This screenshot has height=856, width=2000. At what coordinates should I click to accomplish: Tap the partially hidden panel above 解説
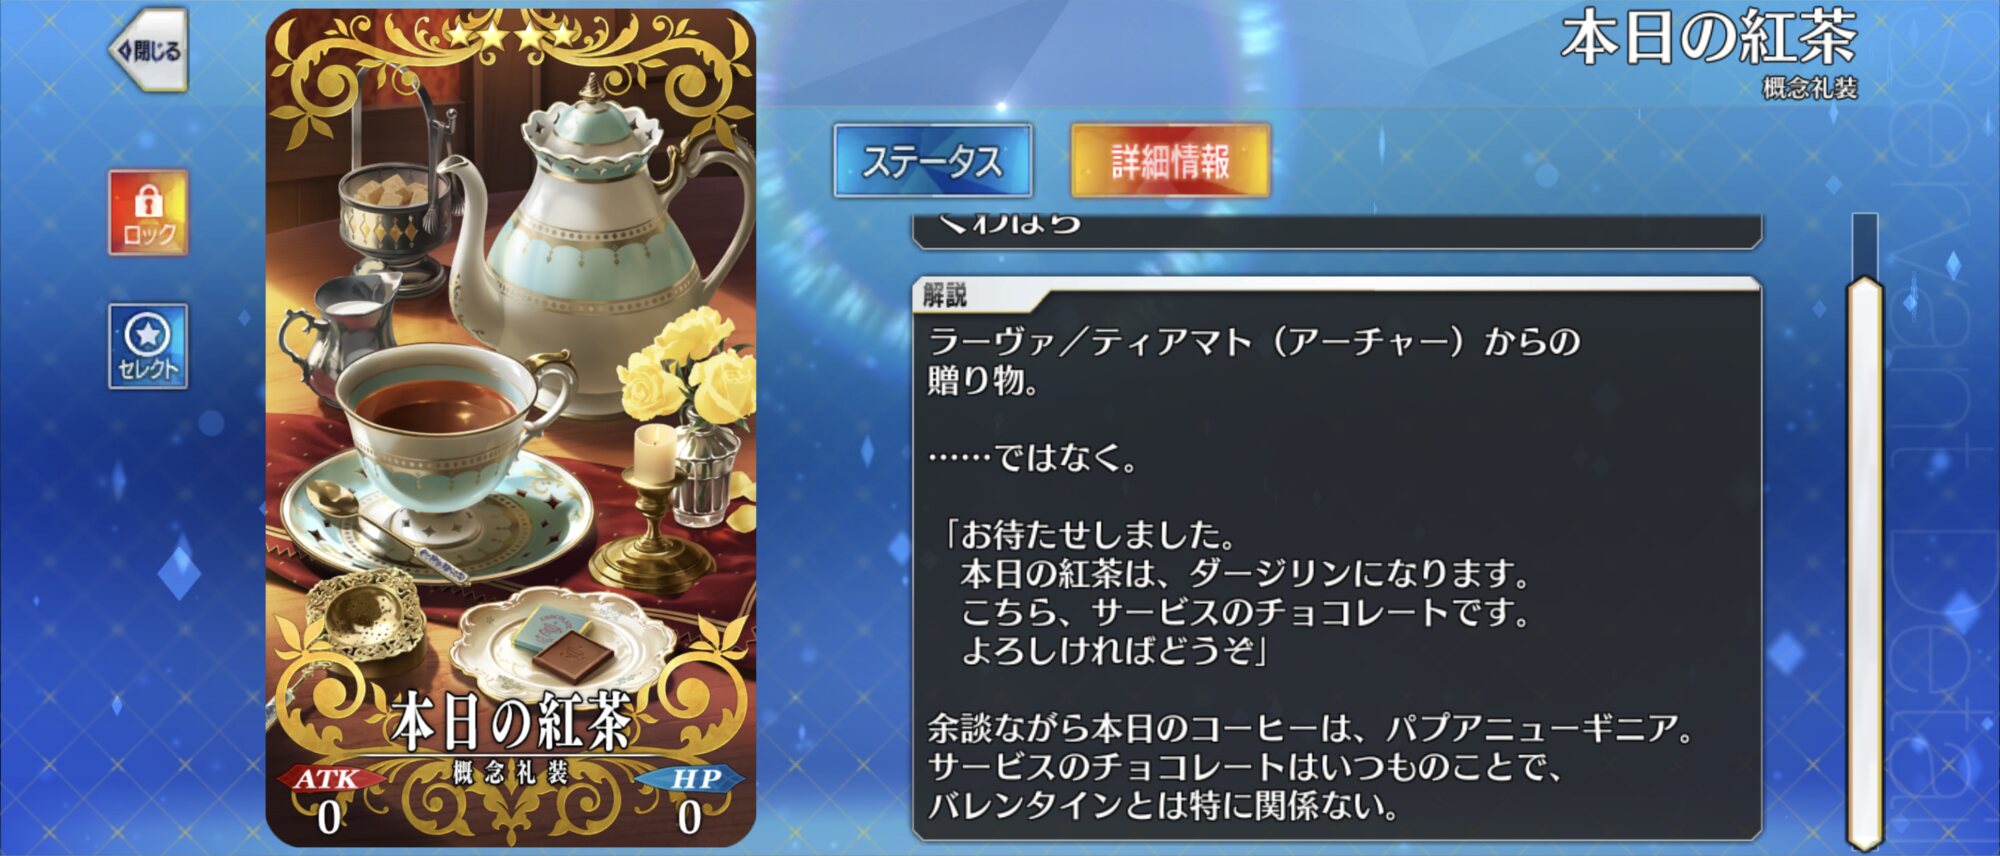click(1337, 230)
